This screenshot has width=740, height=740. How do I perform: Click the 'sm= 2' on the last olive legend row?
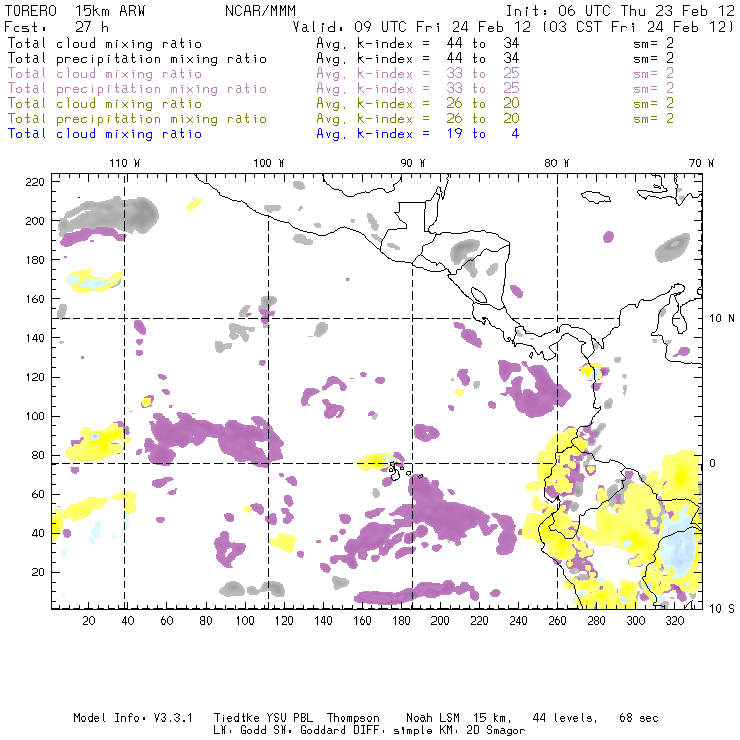(x=653, y=118)
